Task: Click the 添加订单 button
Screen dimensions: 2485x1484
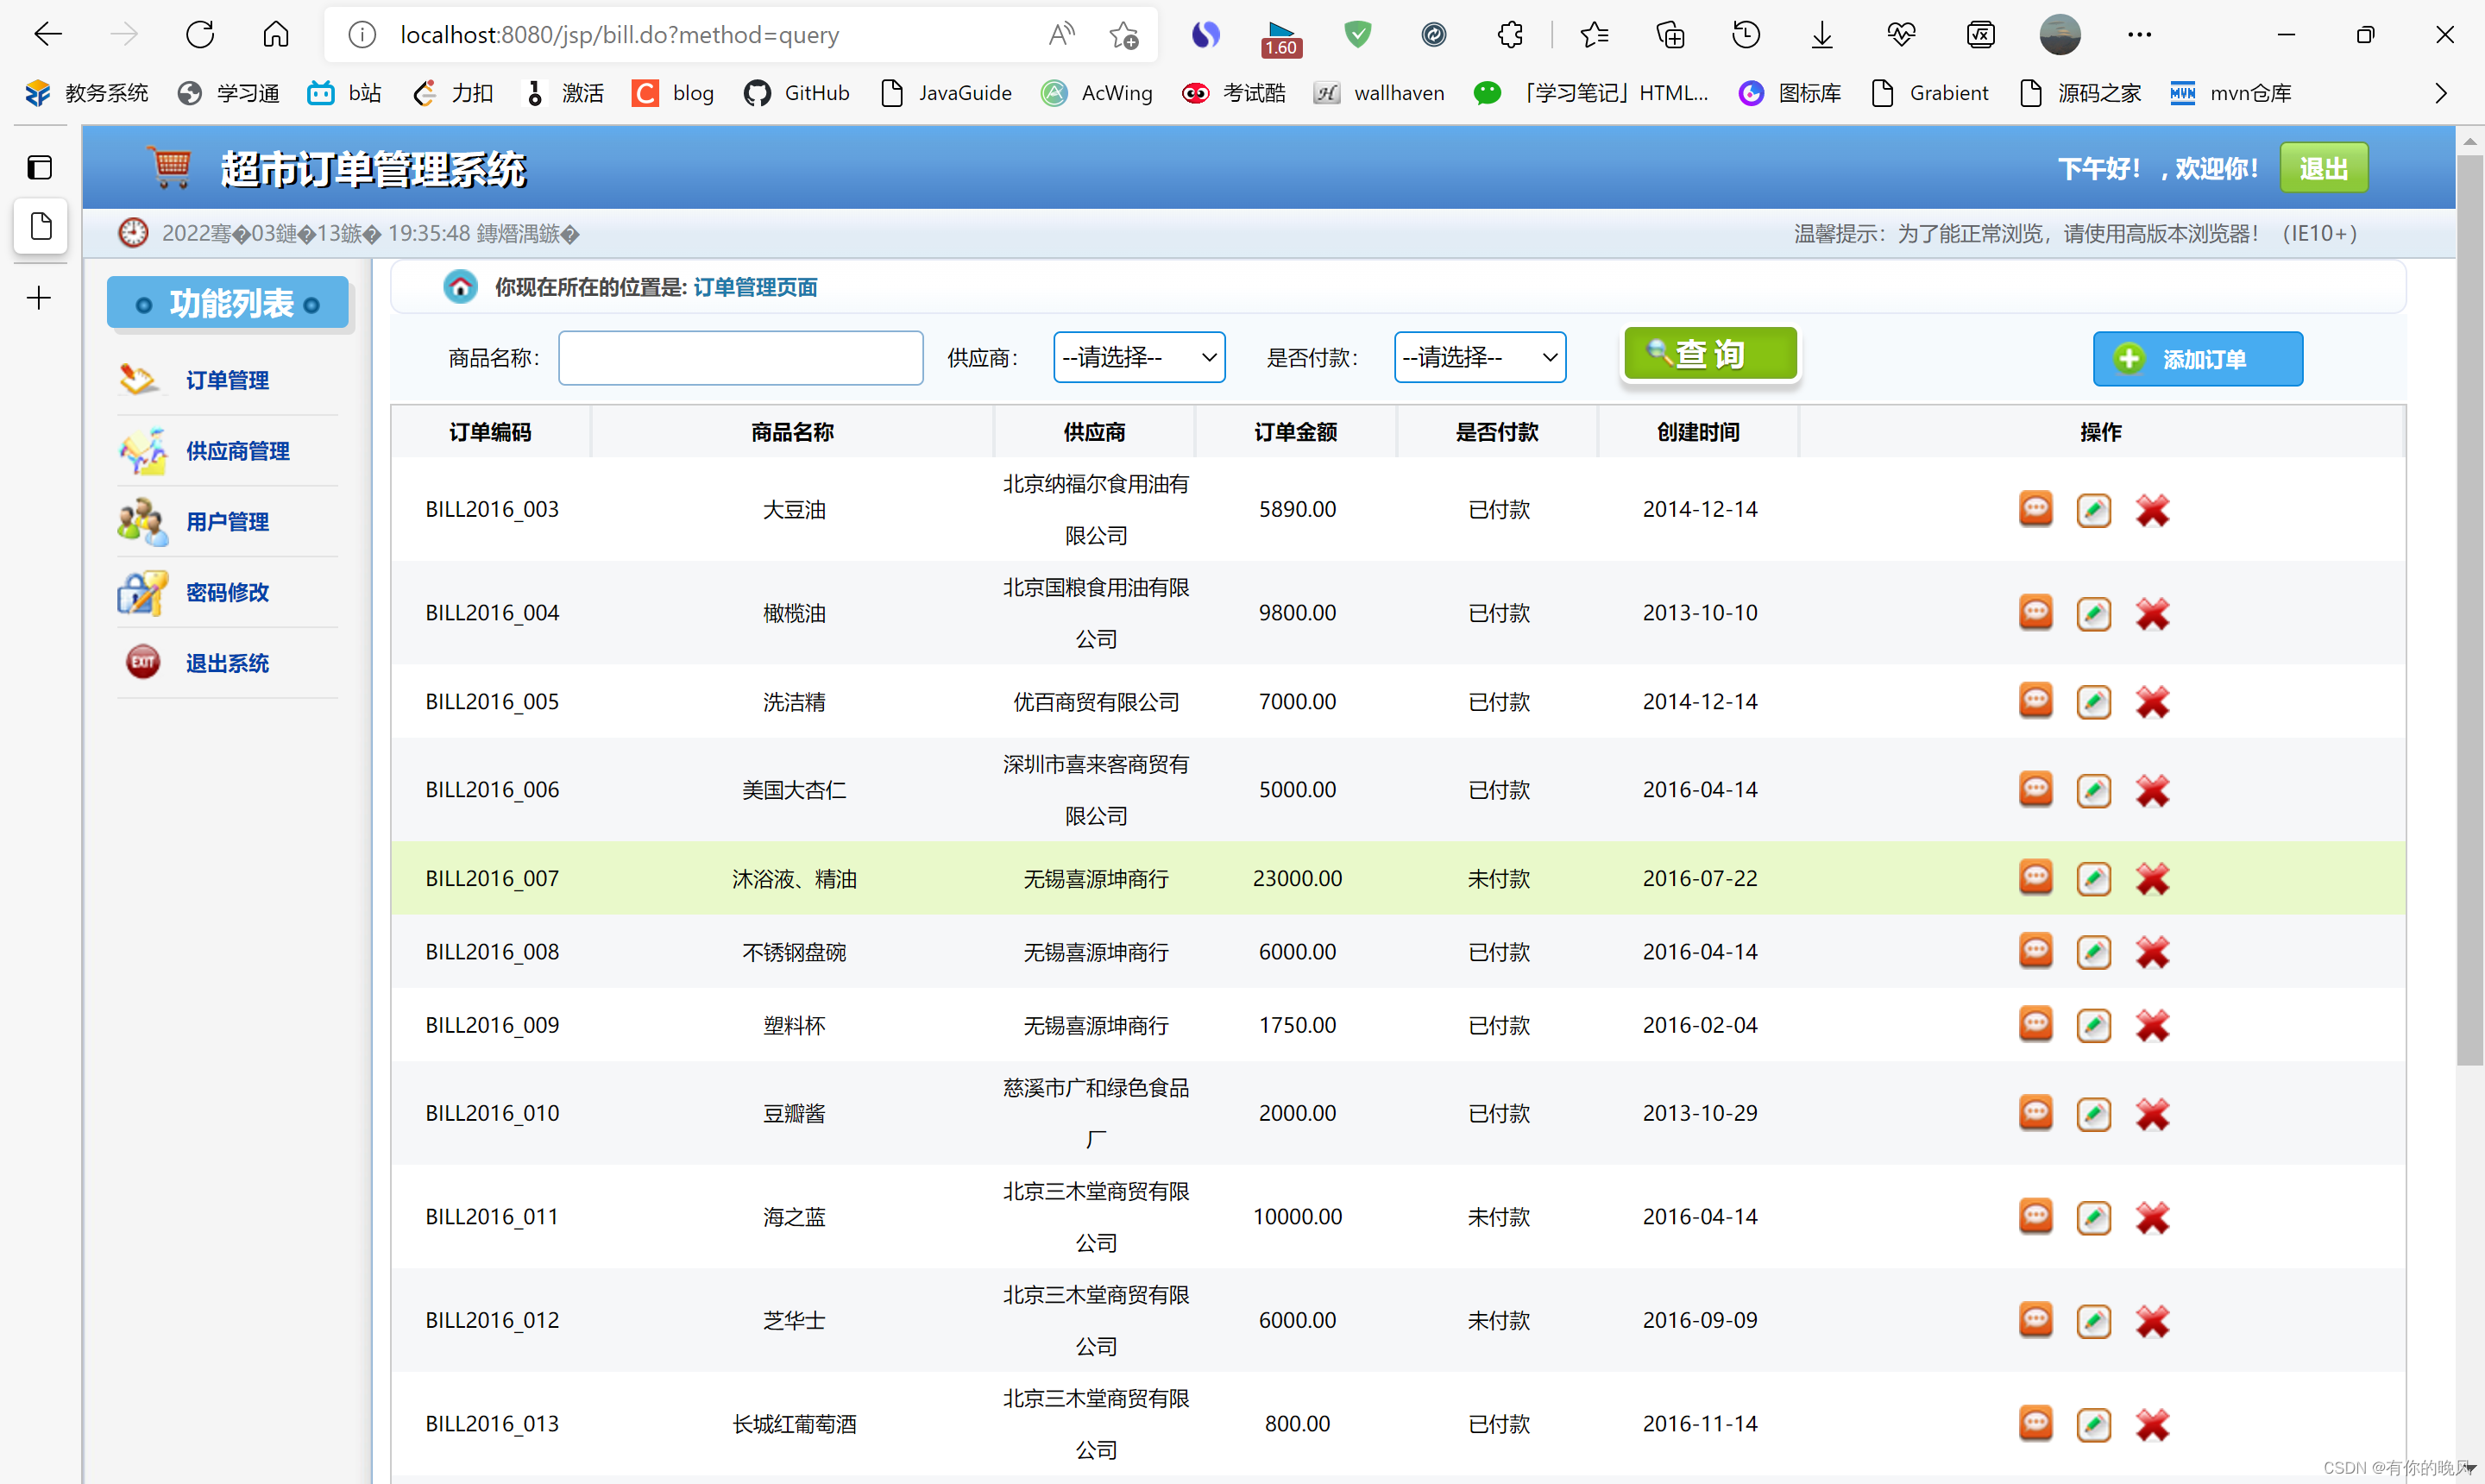Action: 2197,359
